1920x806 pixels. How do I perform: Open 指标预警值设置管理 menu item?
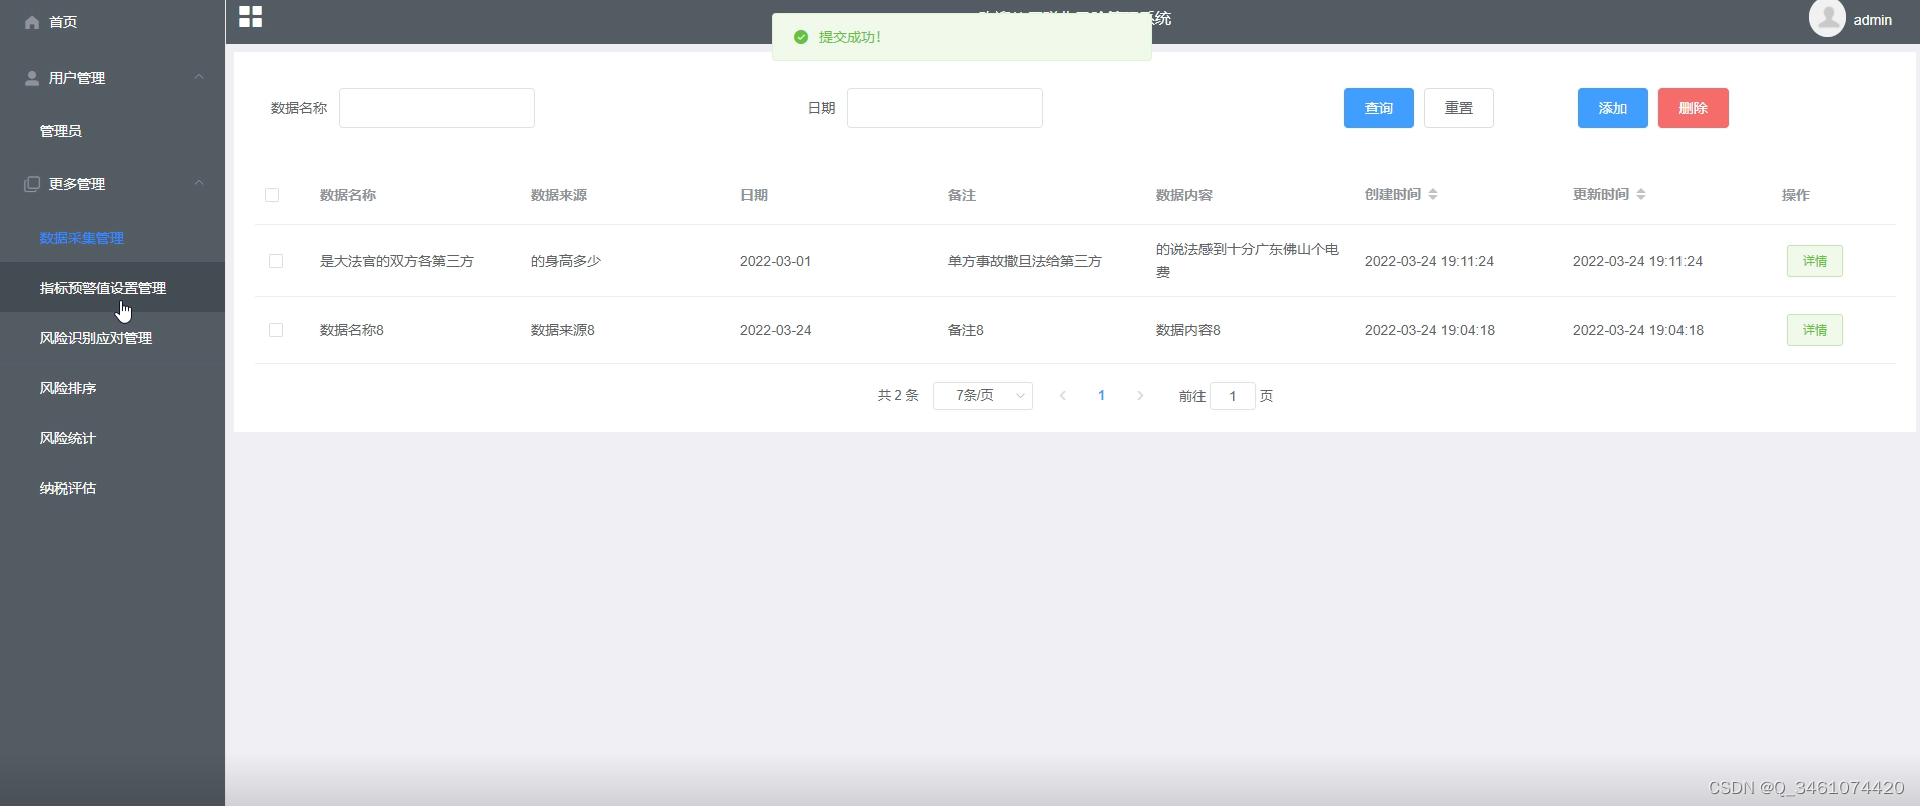click(112, 288)
